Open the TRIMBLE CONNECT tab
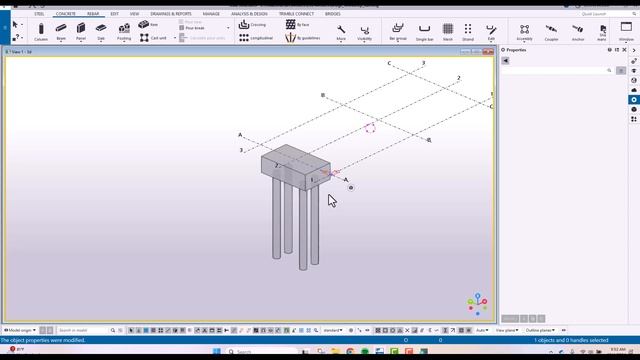This screenshot has height=360, width=640. (x=296, y=14)
